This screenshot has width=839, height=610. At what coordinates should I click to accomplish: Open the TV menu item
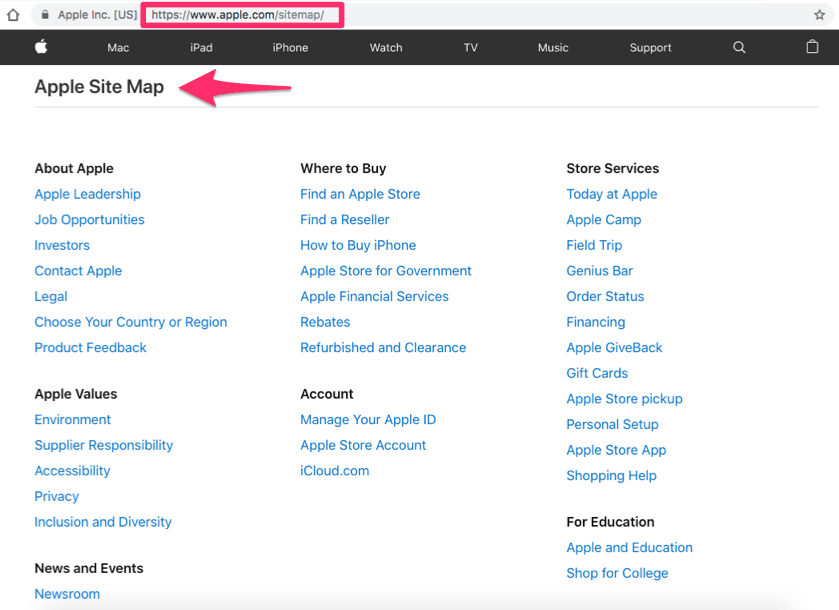[x=470, y=48]
